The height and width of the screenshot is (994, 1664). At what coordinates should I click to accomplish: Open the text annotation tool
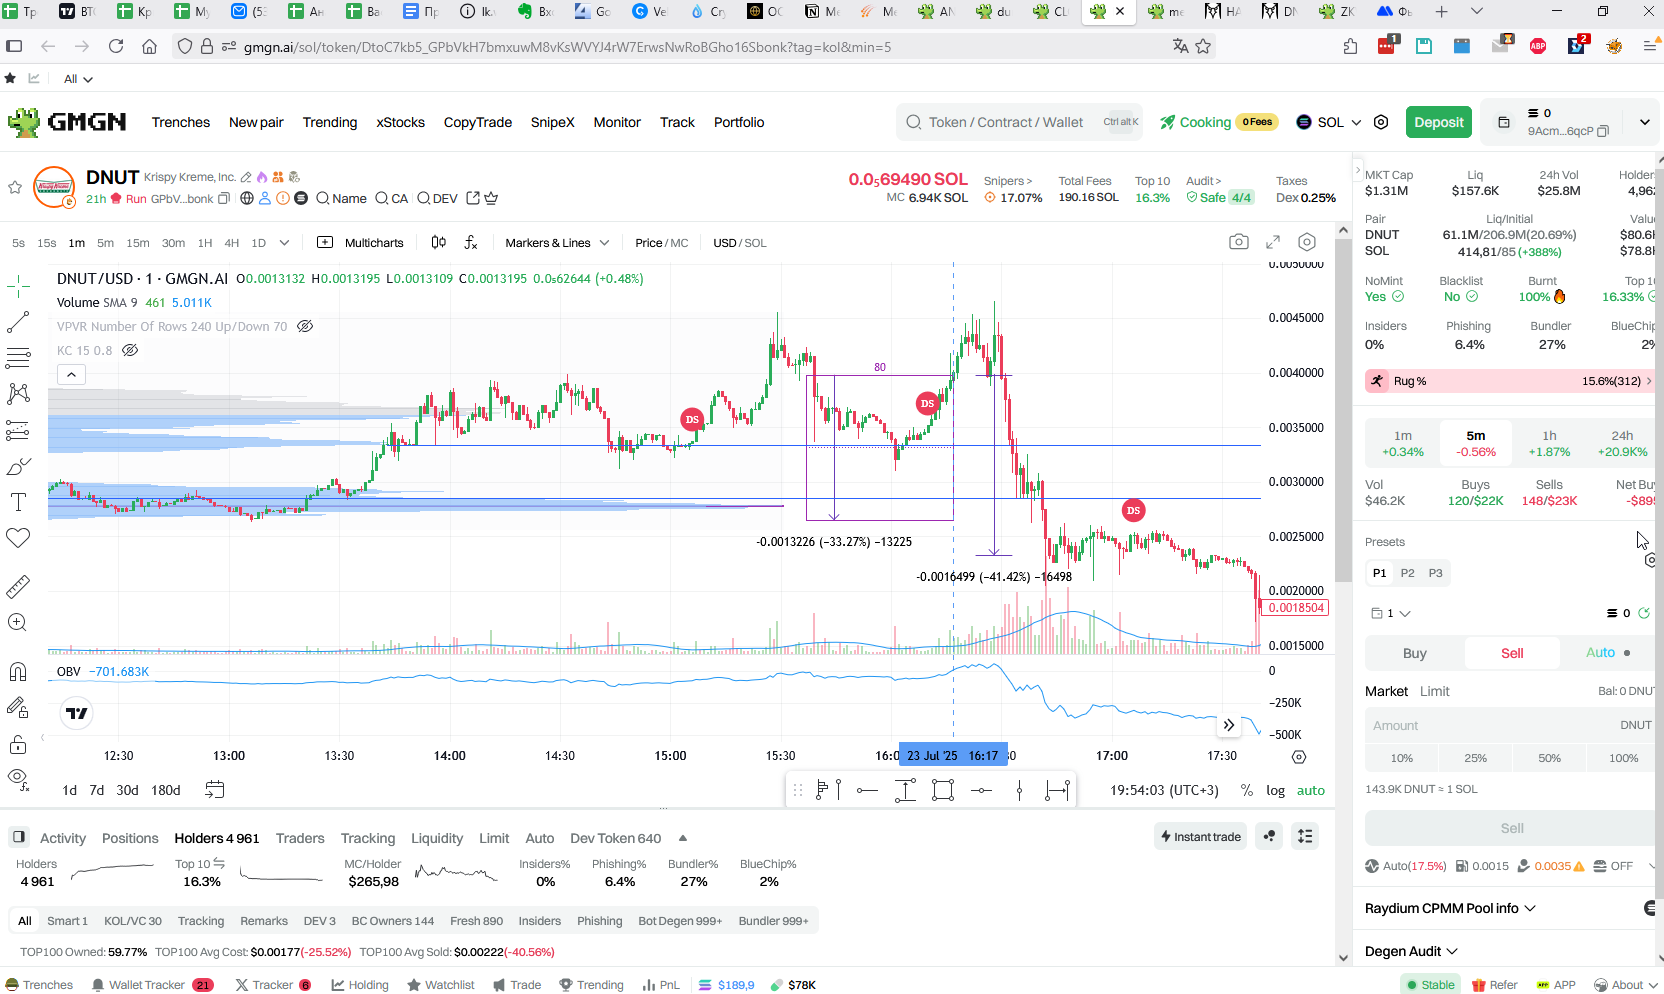pos(18,502)
